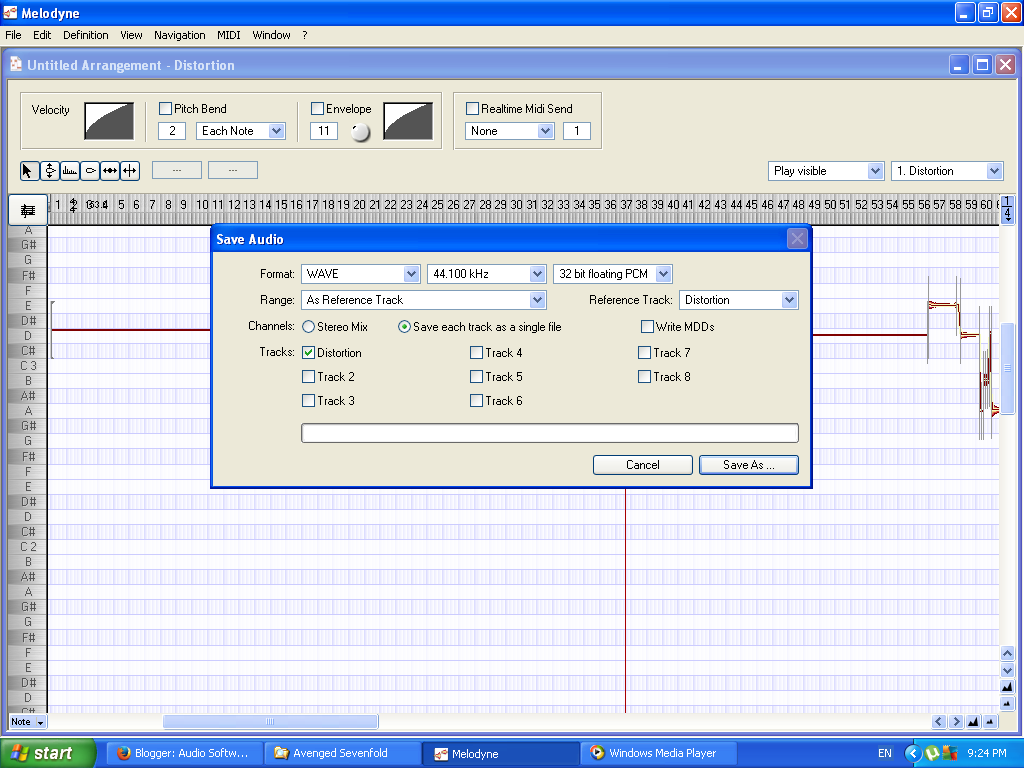Viewport: 1024px width, 768px height.
Task: Select the edit pitch tool
Action: point(50,171)
